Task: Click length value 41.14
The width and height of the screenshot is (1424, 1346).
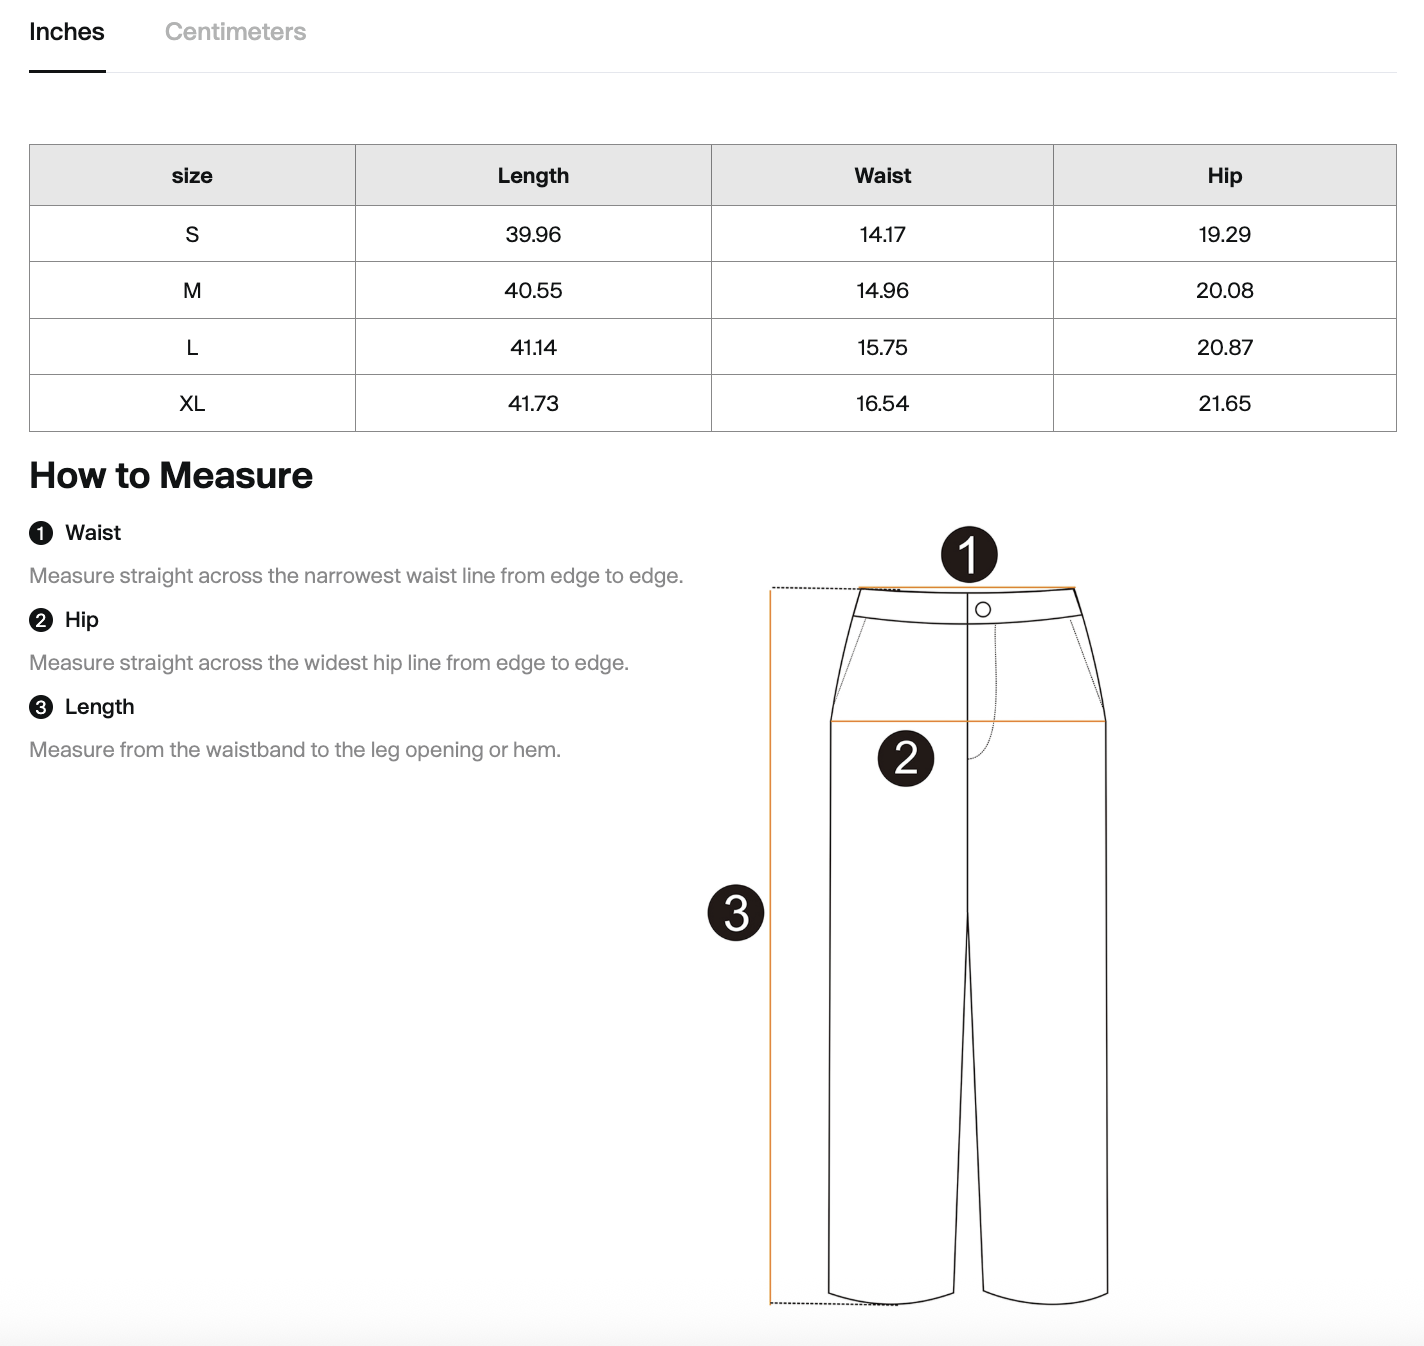Action: pos(533,347)
